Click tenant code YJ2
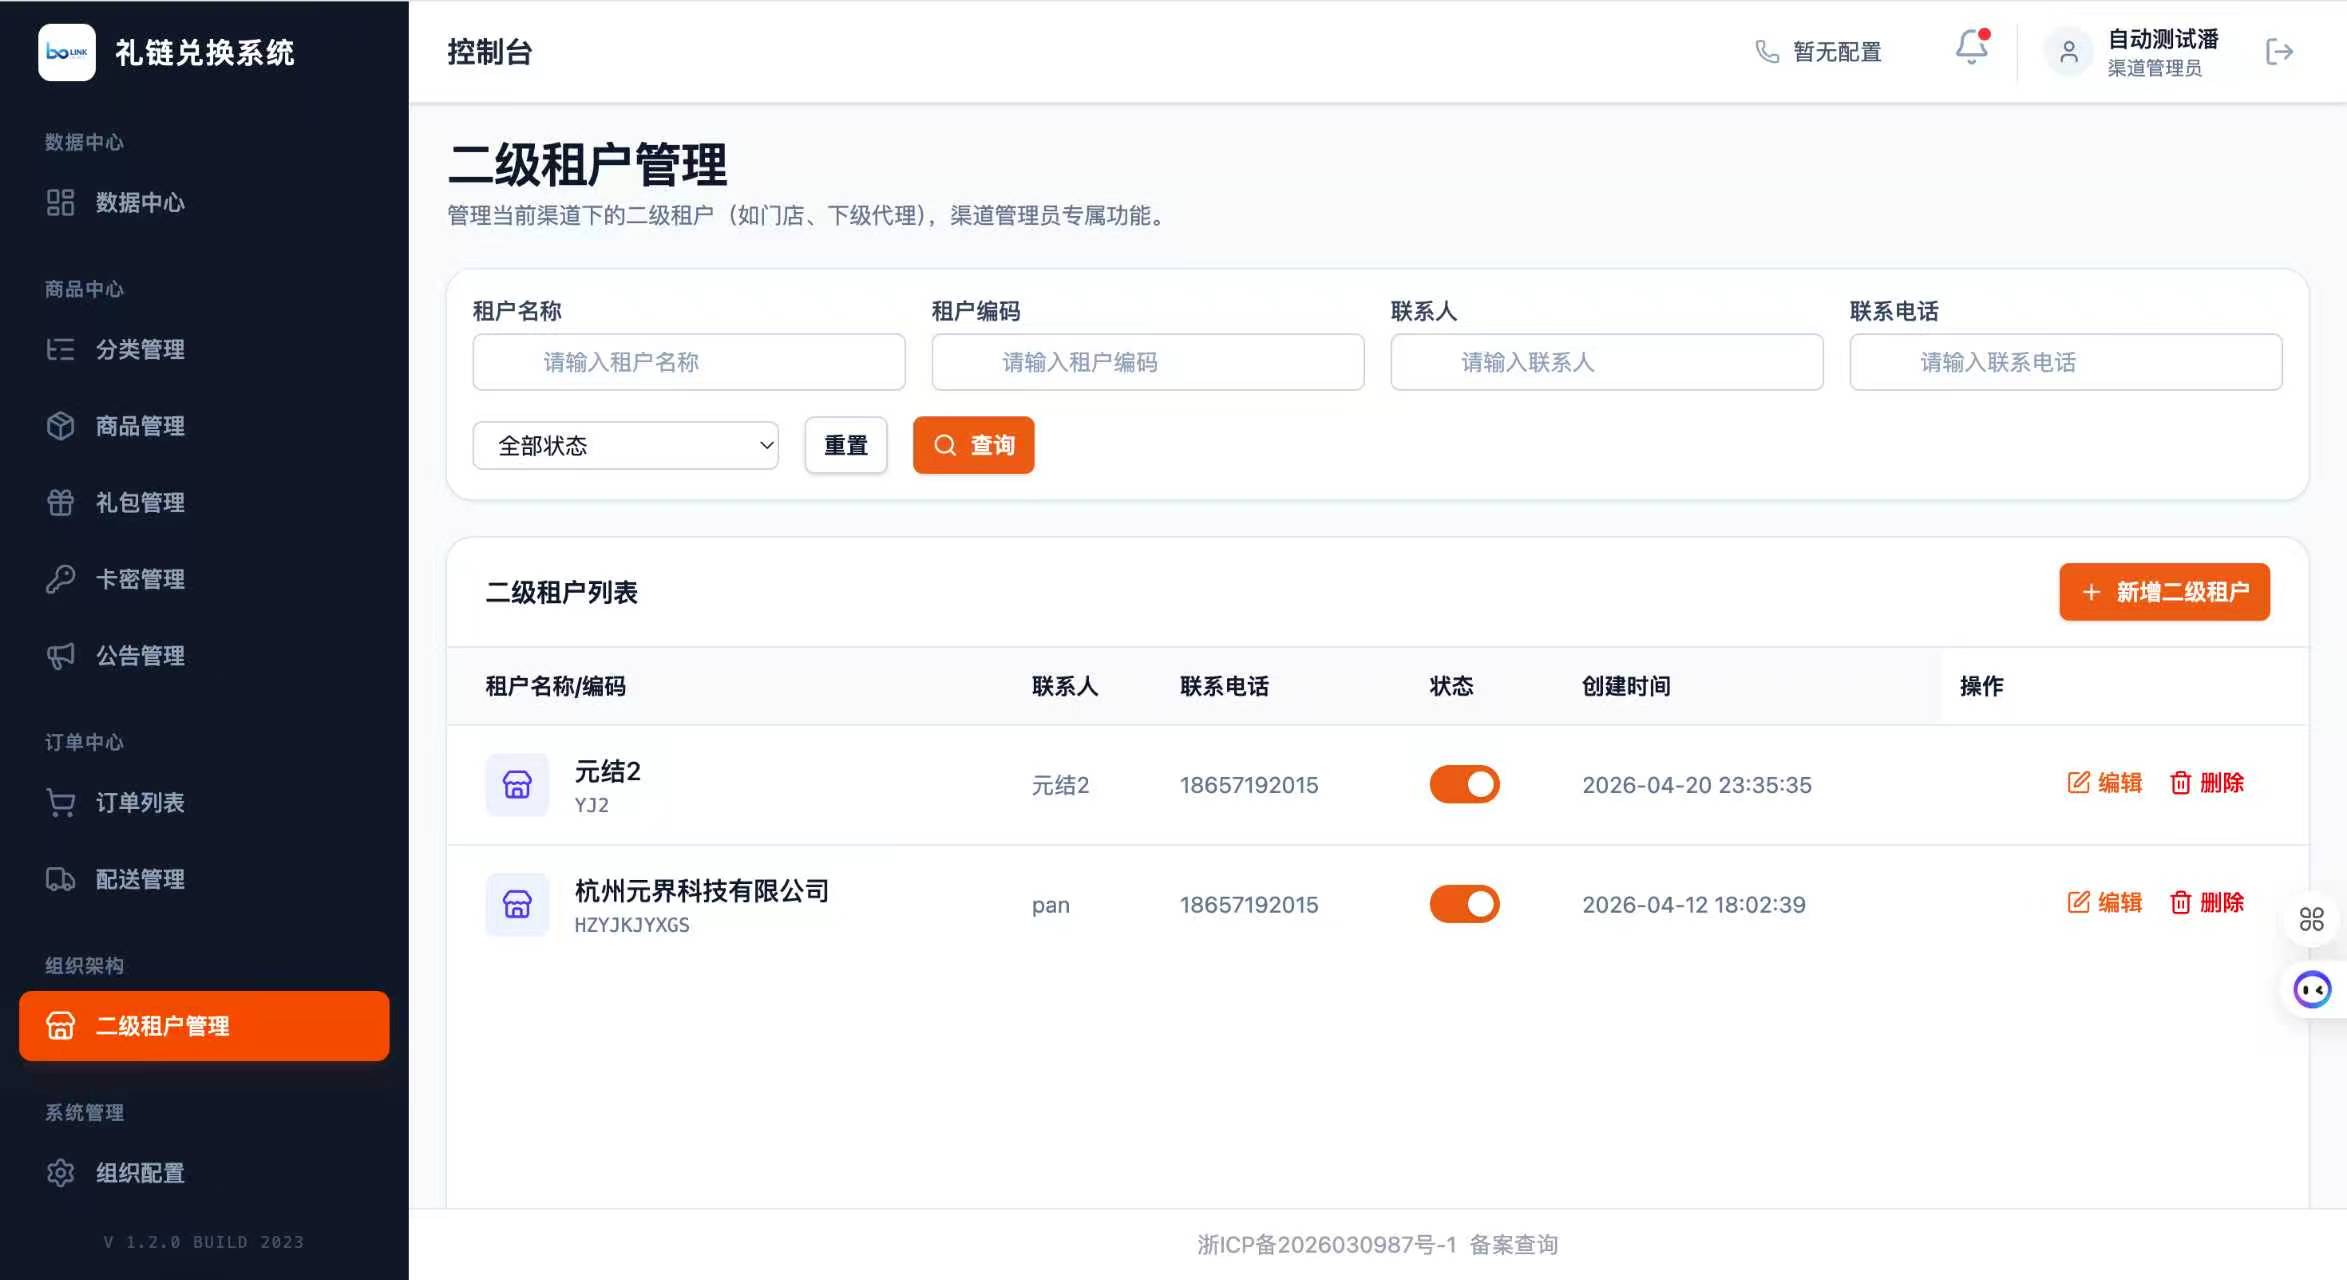The image size is (2347, 1280). (x=592, y=805)
